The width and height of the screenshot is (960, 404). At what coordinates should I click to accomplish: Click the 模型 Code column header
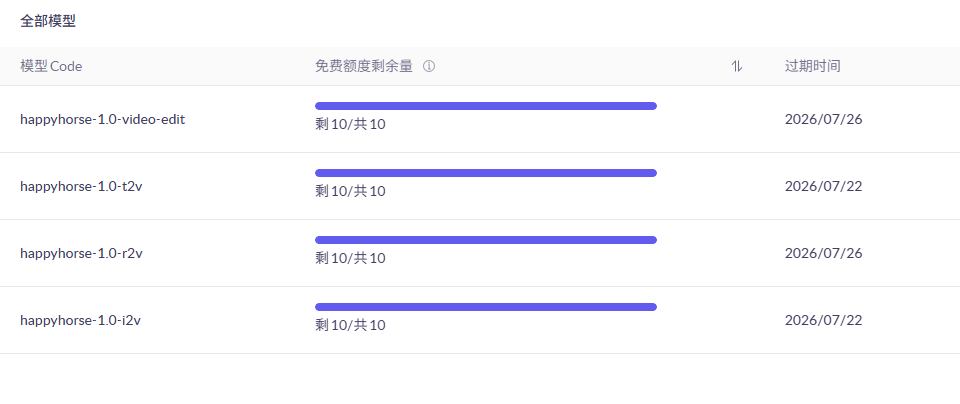pos(51,67)
